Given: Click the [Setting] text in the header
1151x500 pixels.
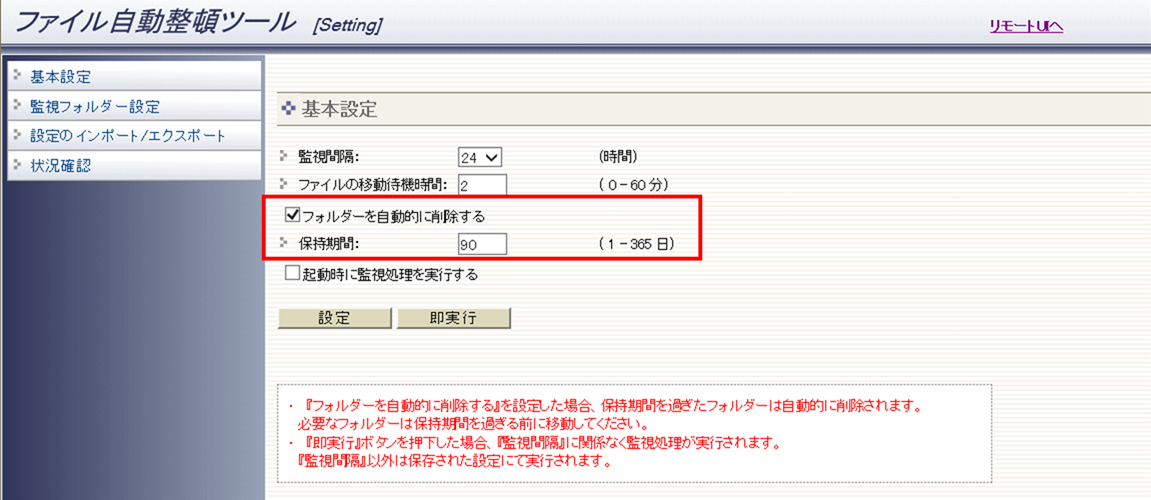Looking at the screenshot, I should [x=347, y=27].
